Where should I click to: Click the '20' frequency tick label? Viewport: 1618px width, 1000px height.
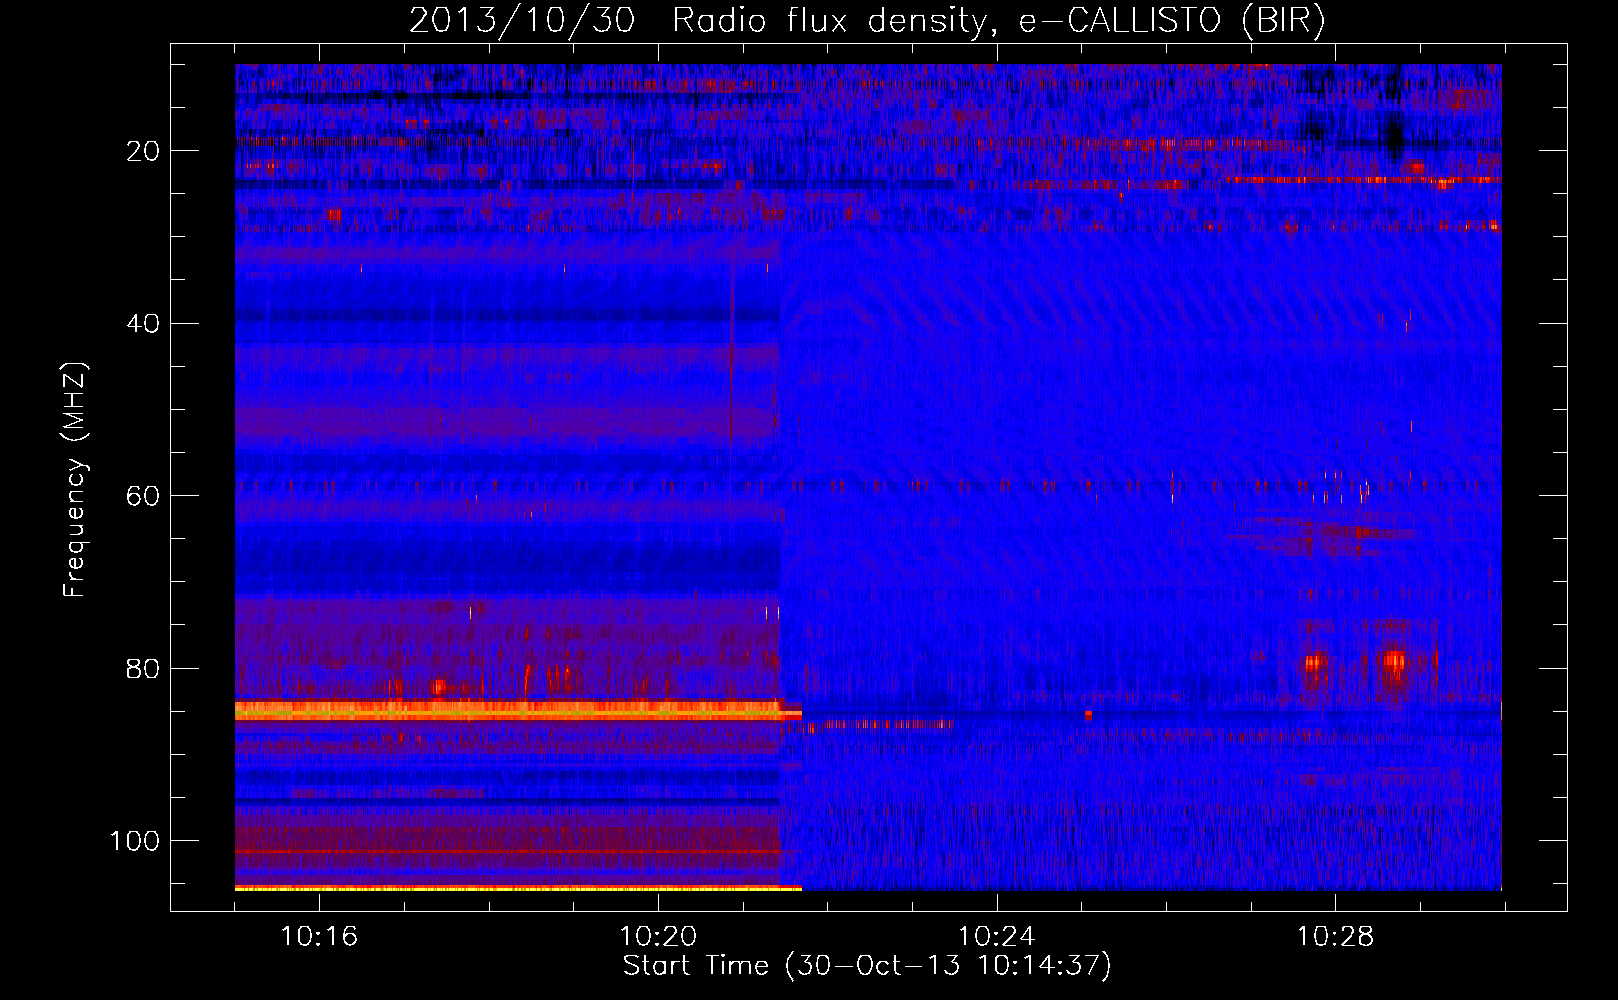144,151
